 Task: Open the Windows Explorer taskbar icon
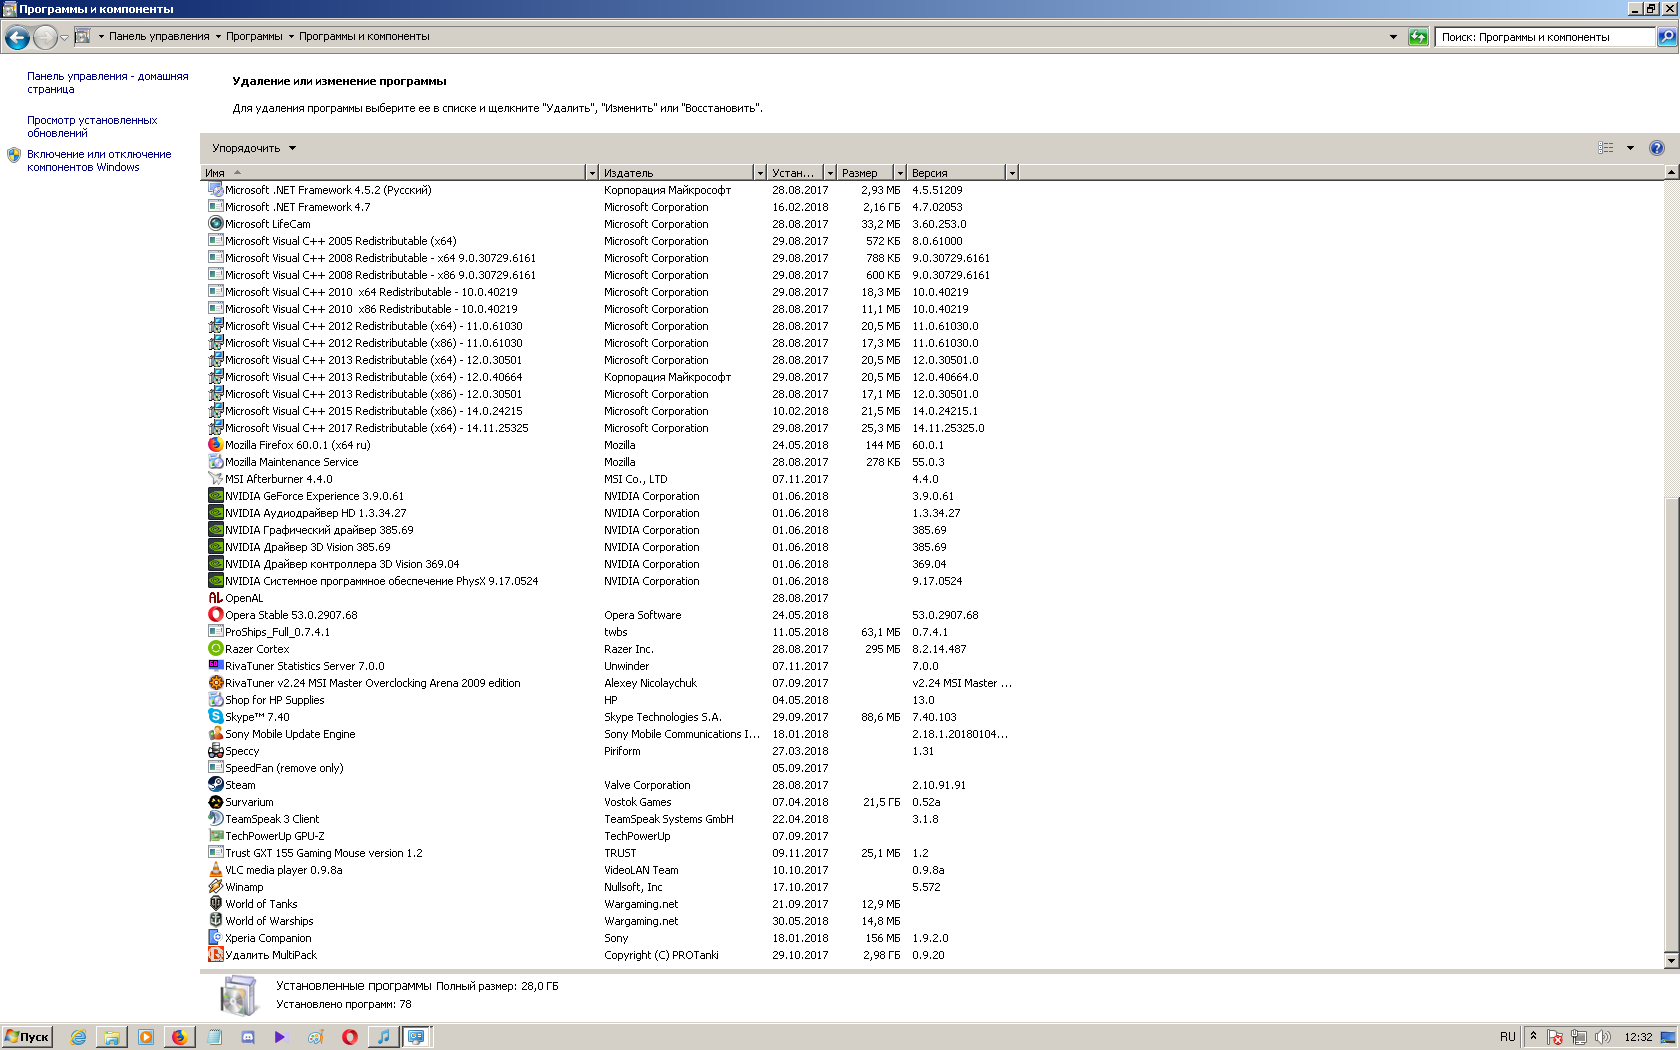(112, 1037)
